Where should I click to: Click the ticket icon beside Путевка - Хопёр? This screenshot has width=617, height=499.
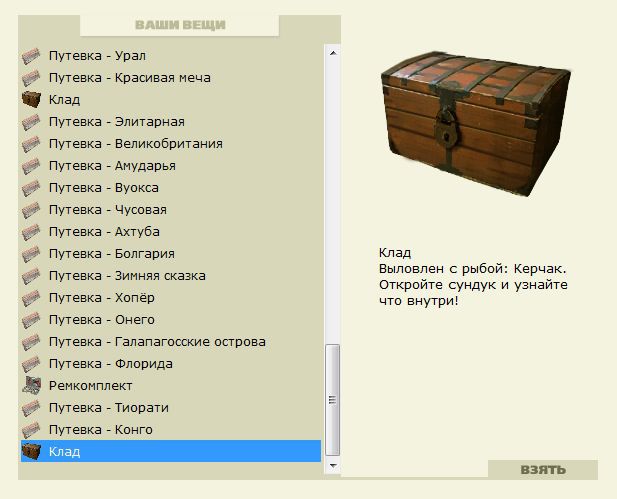(x=31, y=298)
